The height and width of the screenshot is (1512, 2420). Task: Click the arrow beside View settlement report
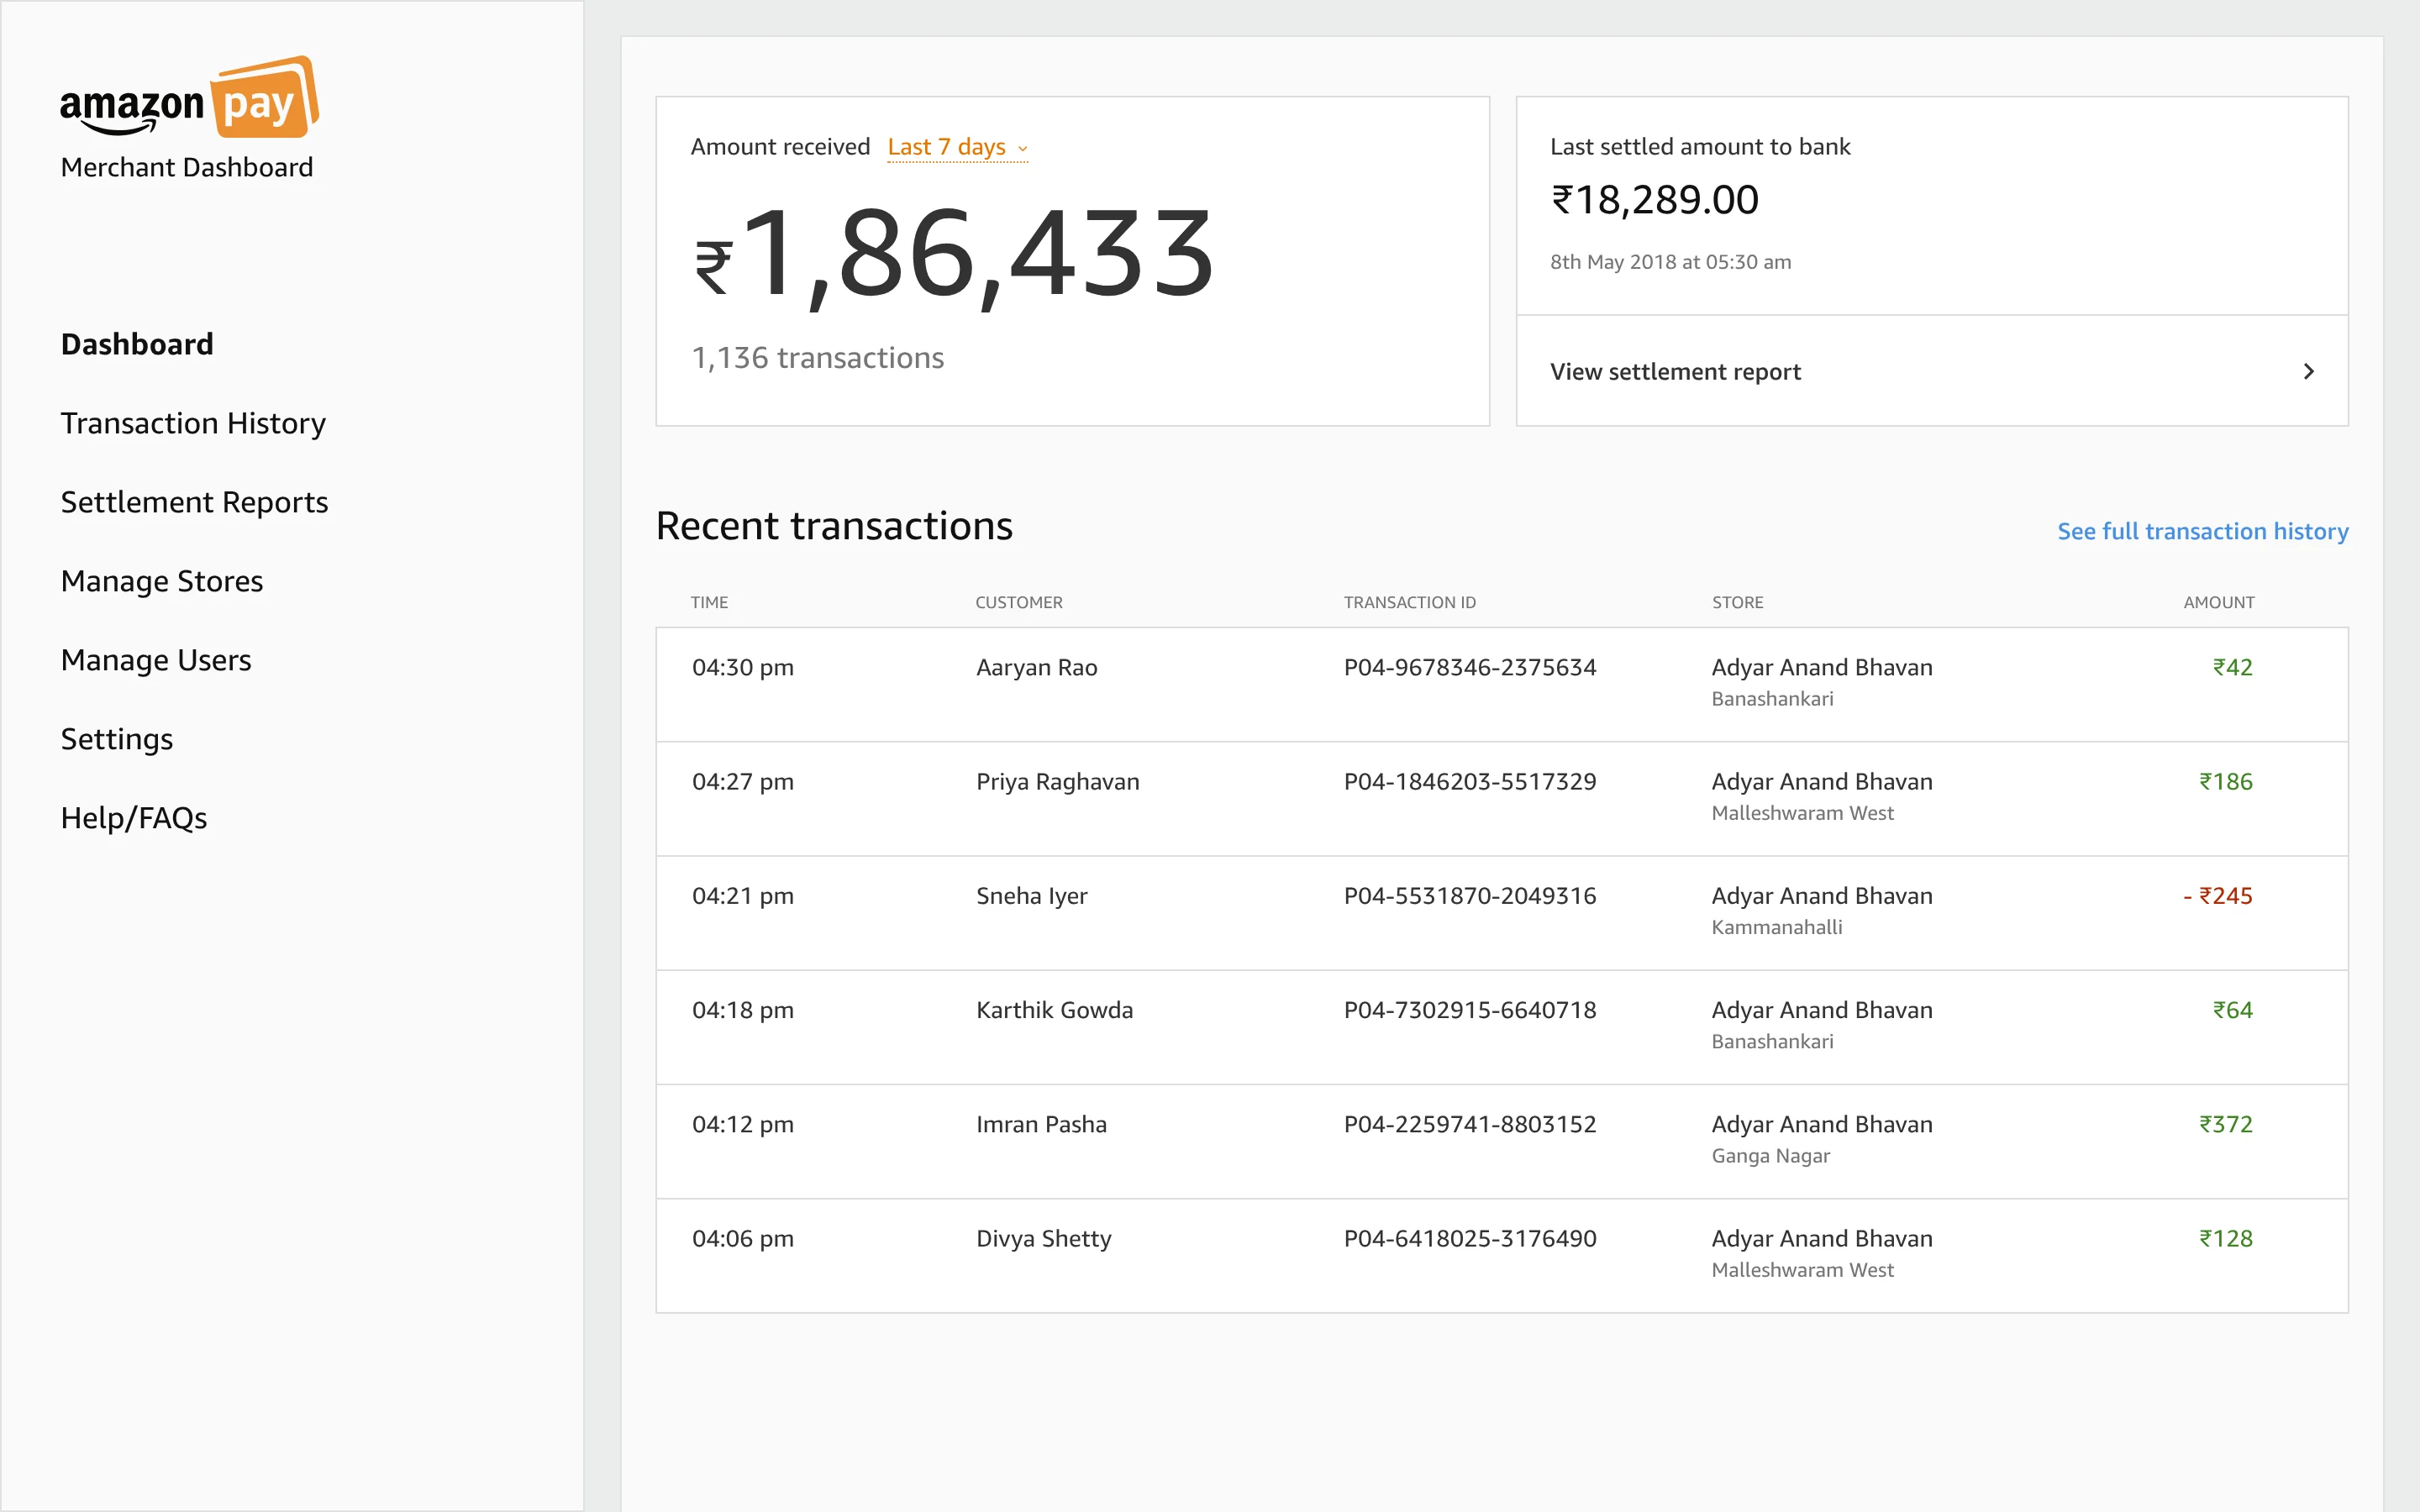click(2308, 371)
